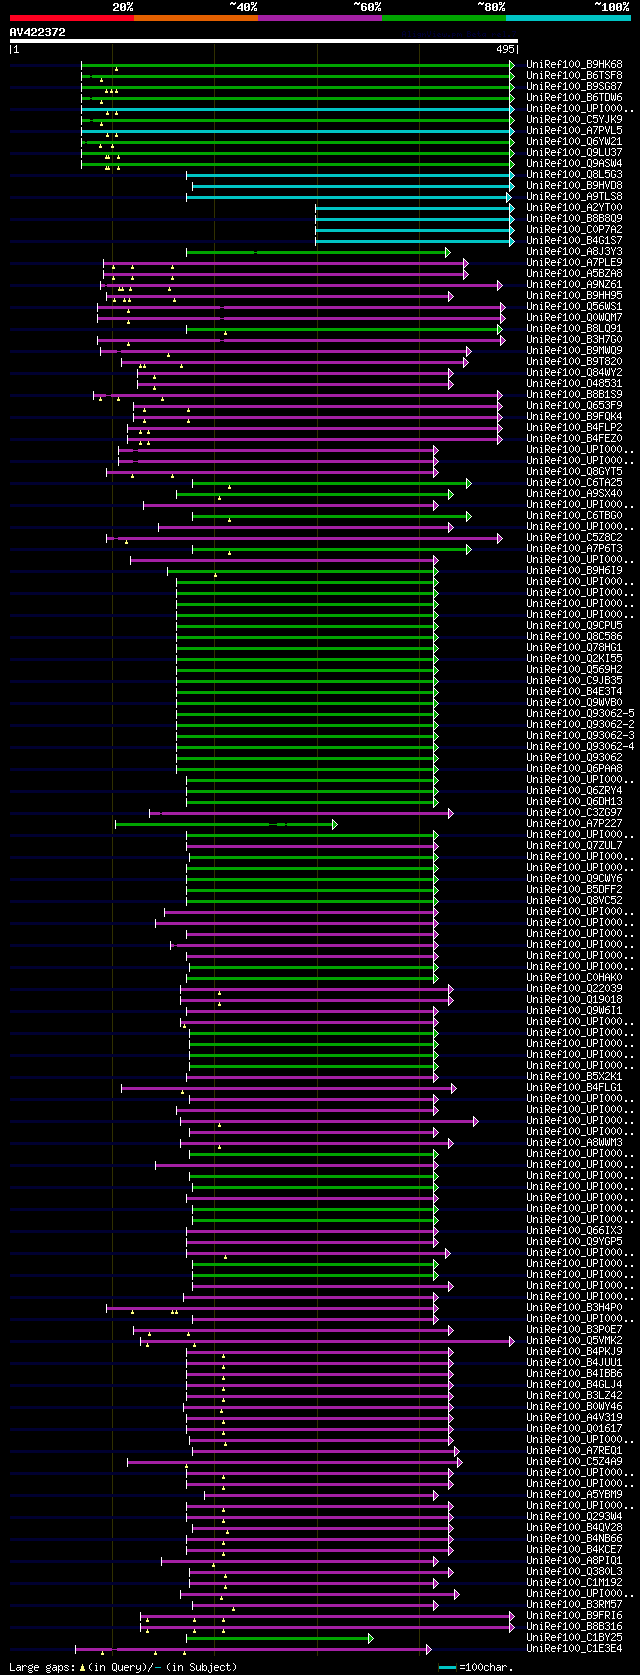
Task: Click the UniRef100_B9H6I9 label
Action: coord(574,571)
